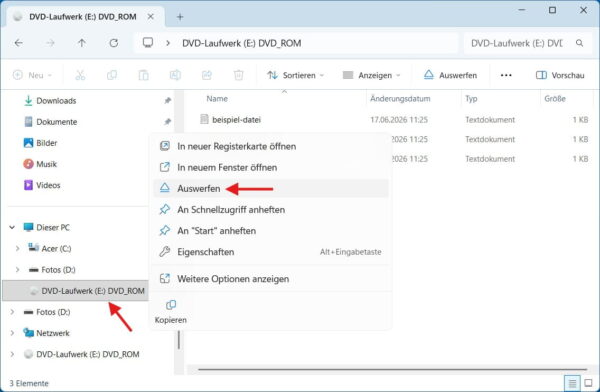Open Dokumente in the sidebar

tap(57, 122)
